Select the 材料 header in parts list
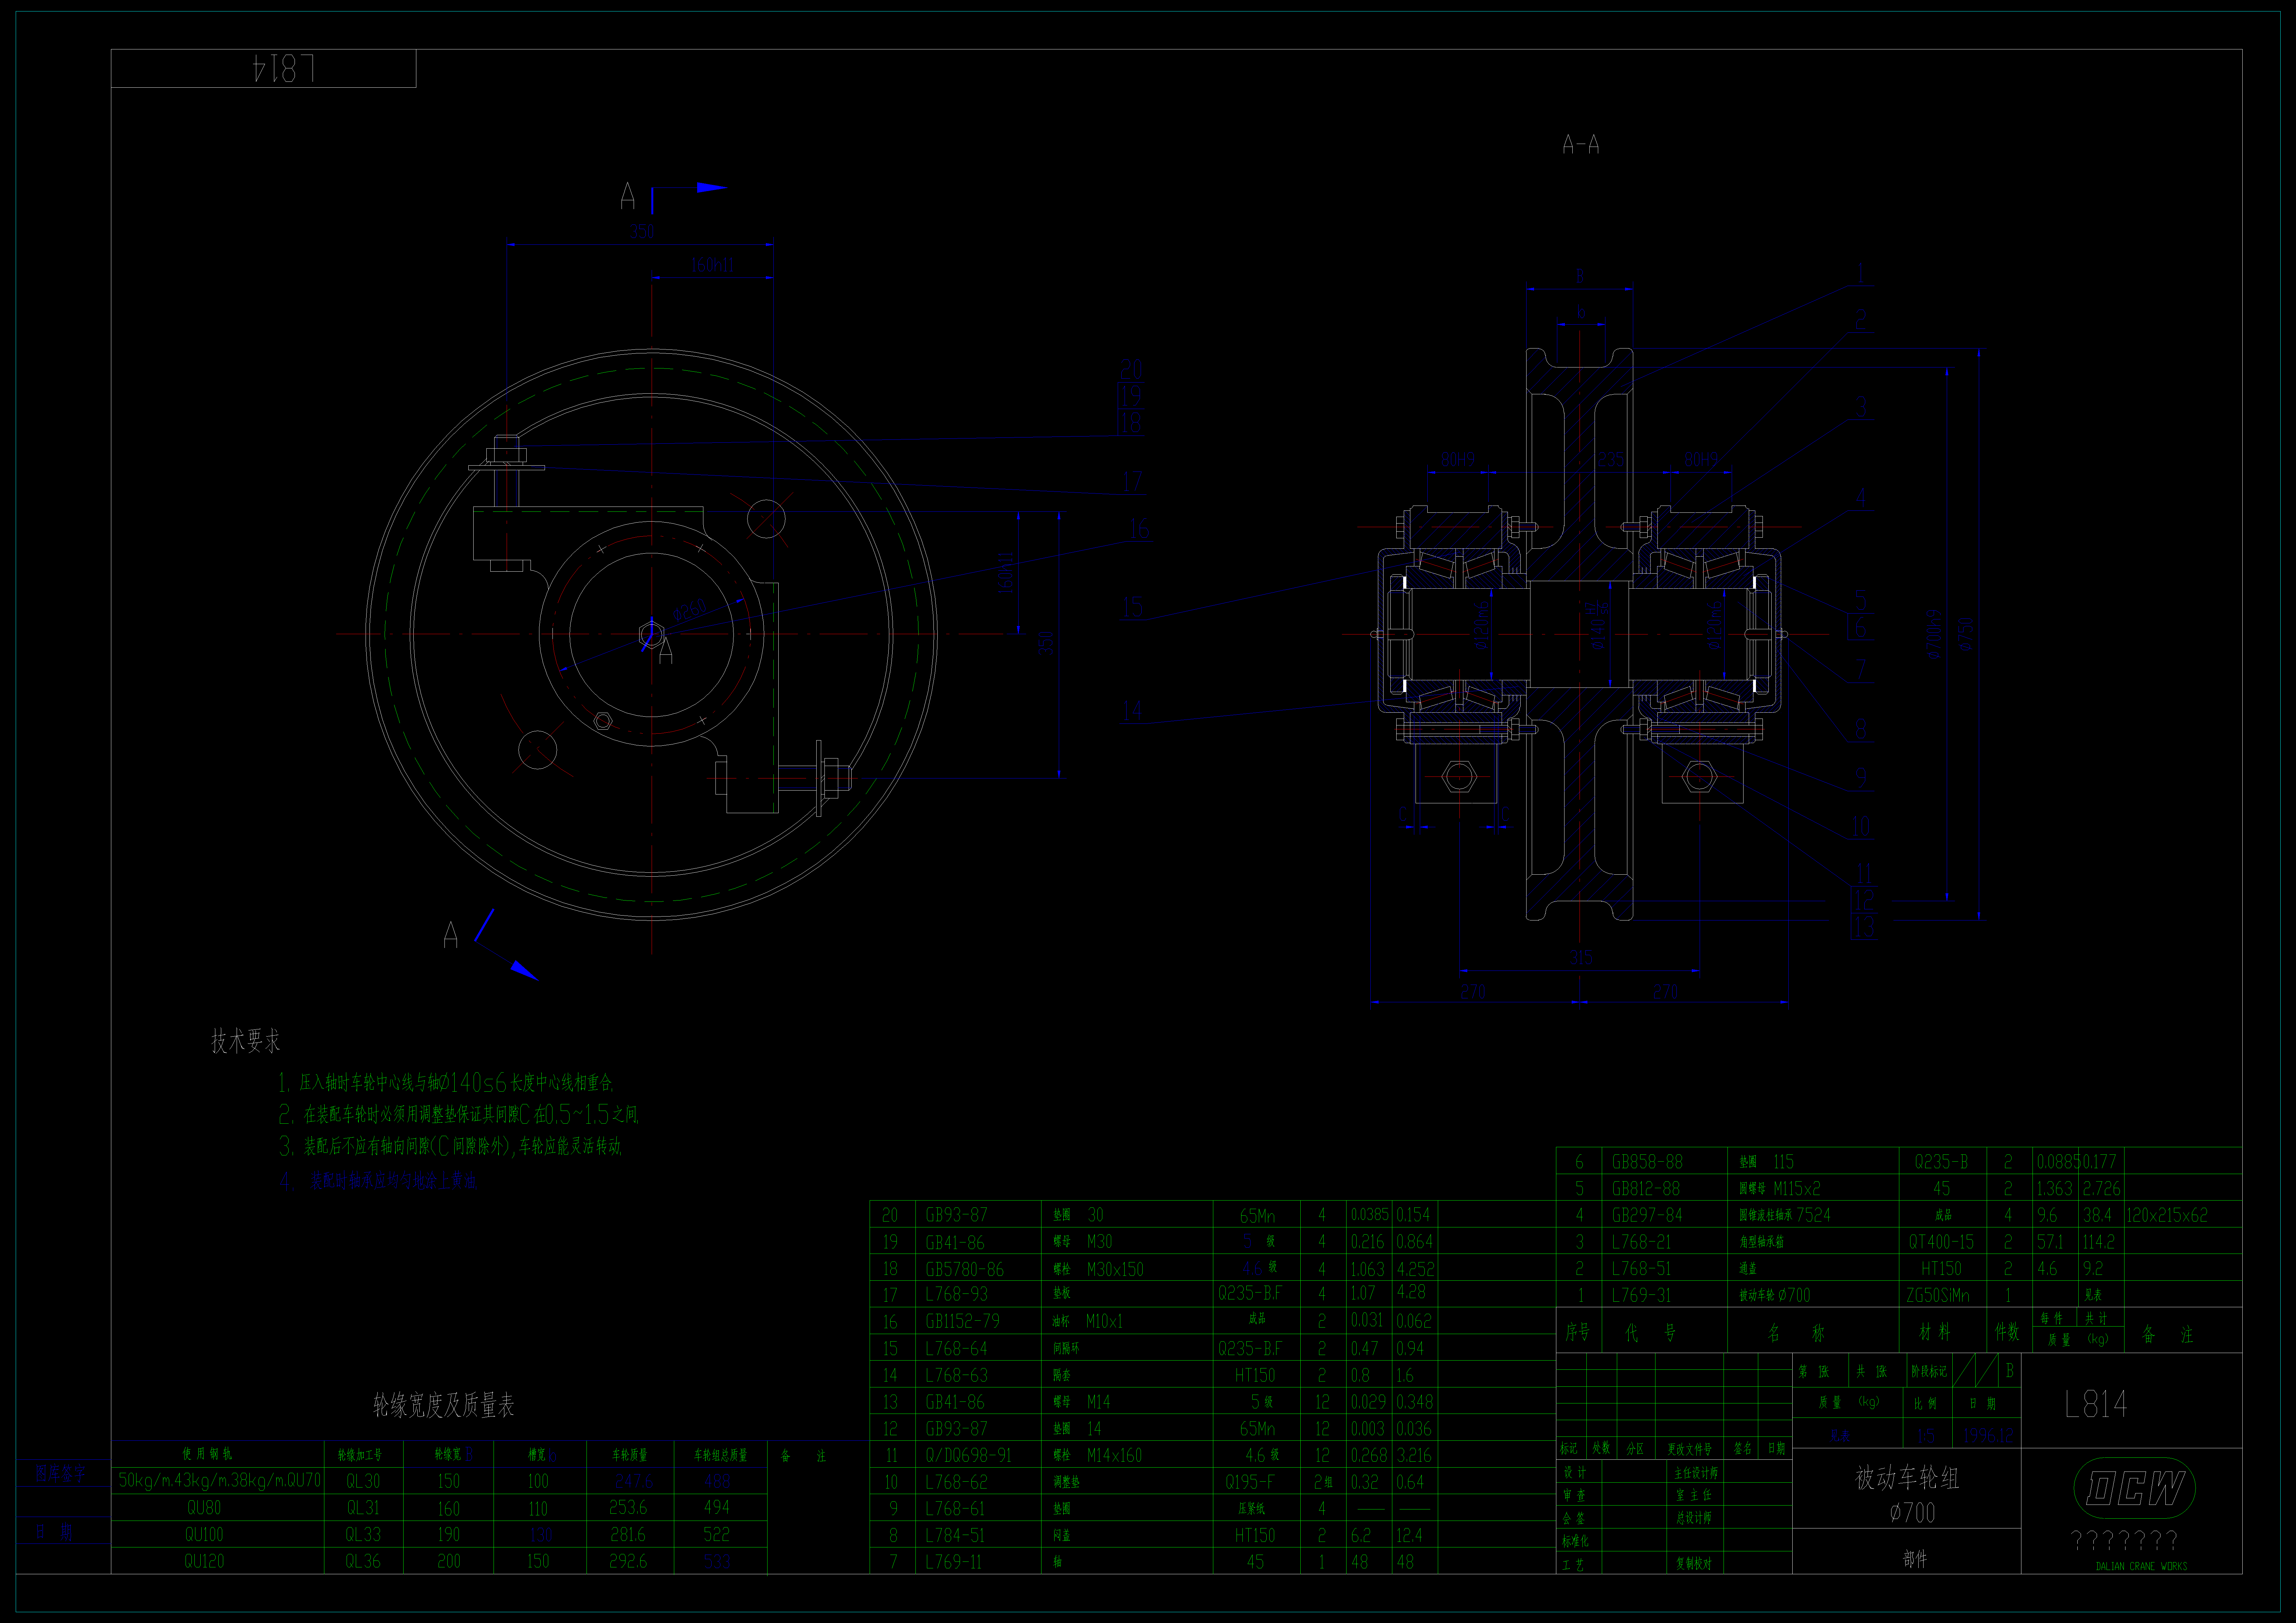This screenshot has height=1623, width=2296. 1935,1332
